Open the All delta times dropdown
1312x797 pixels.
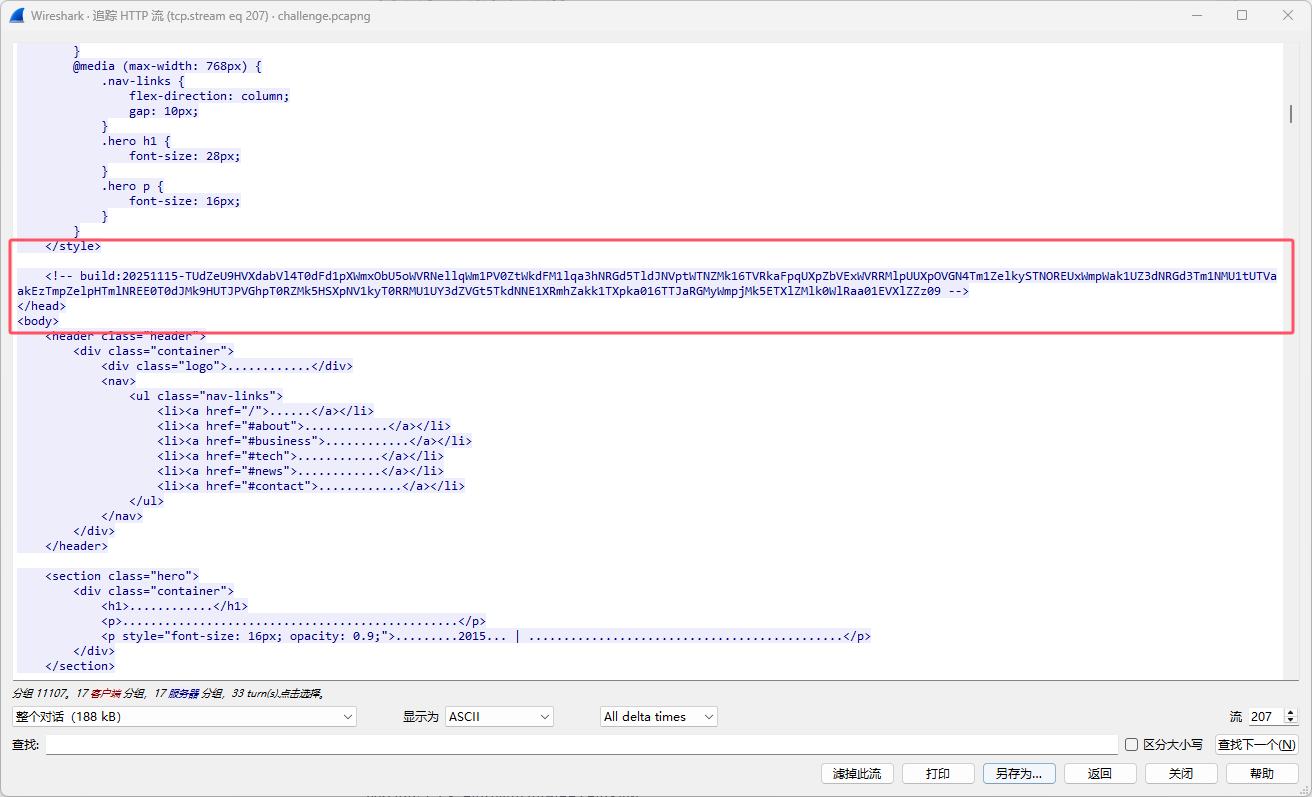pos(658,717)
